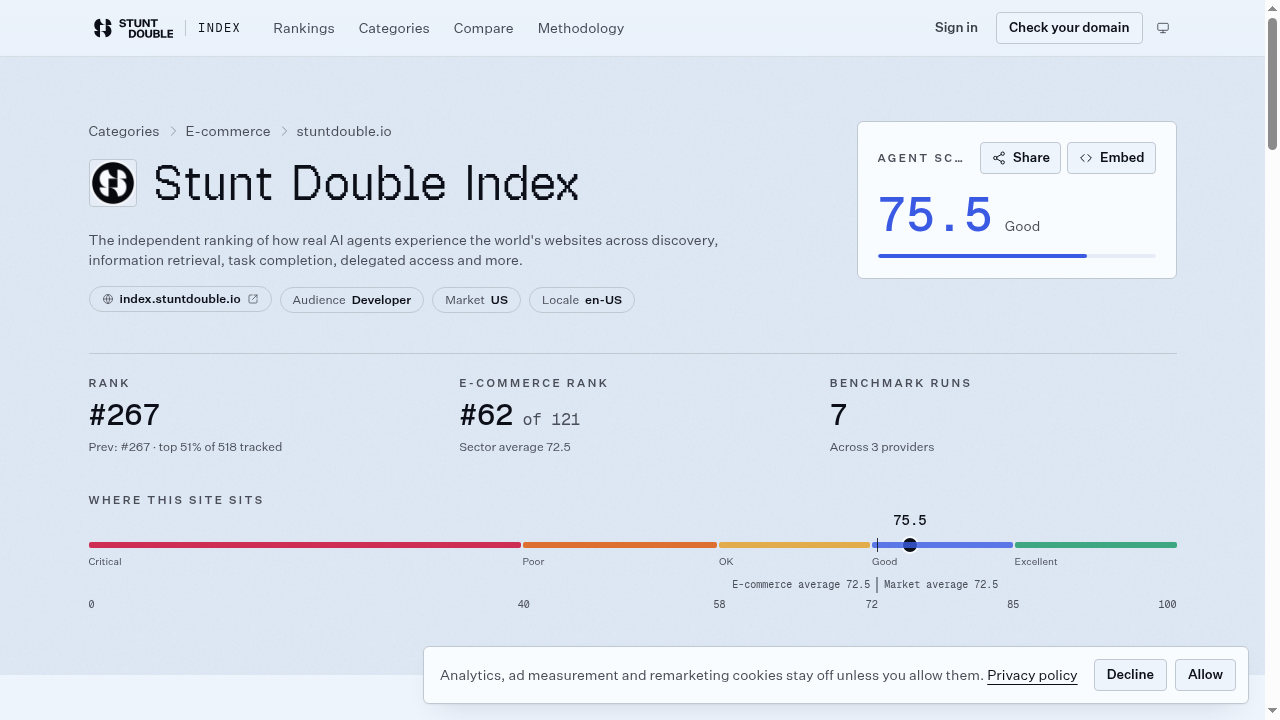Click the "WHERE THIS SITE SITS" heading
Image resolution: width=1280 pixels, height=720 pixels.
(x=176, y=500)
